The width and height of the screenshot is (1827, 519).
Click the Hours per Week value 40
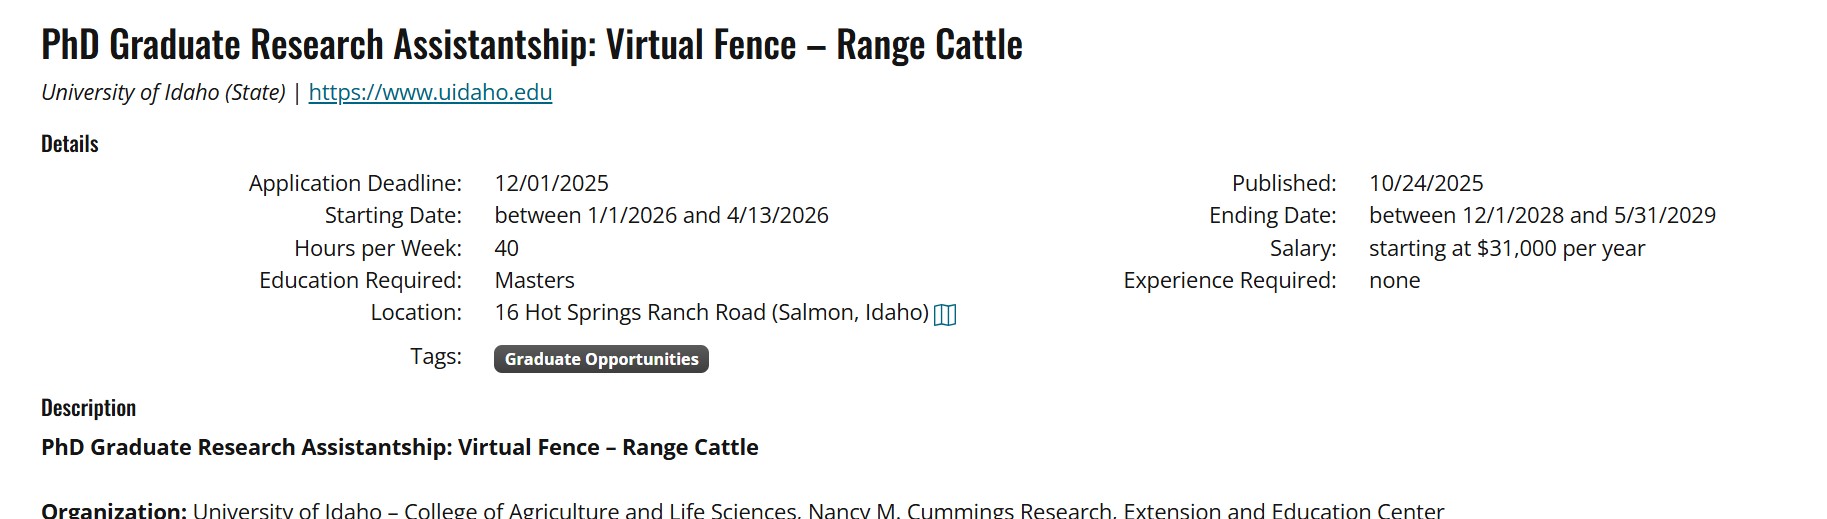tap(506, 248)
